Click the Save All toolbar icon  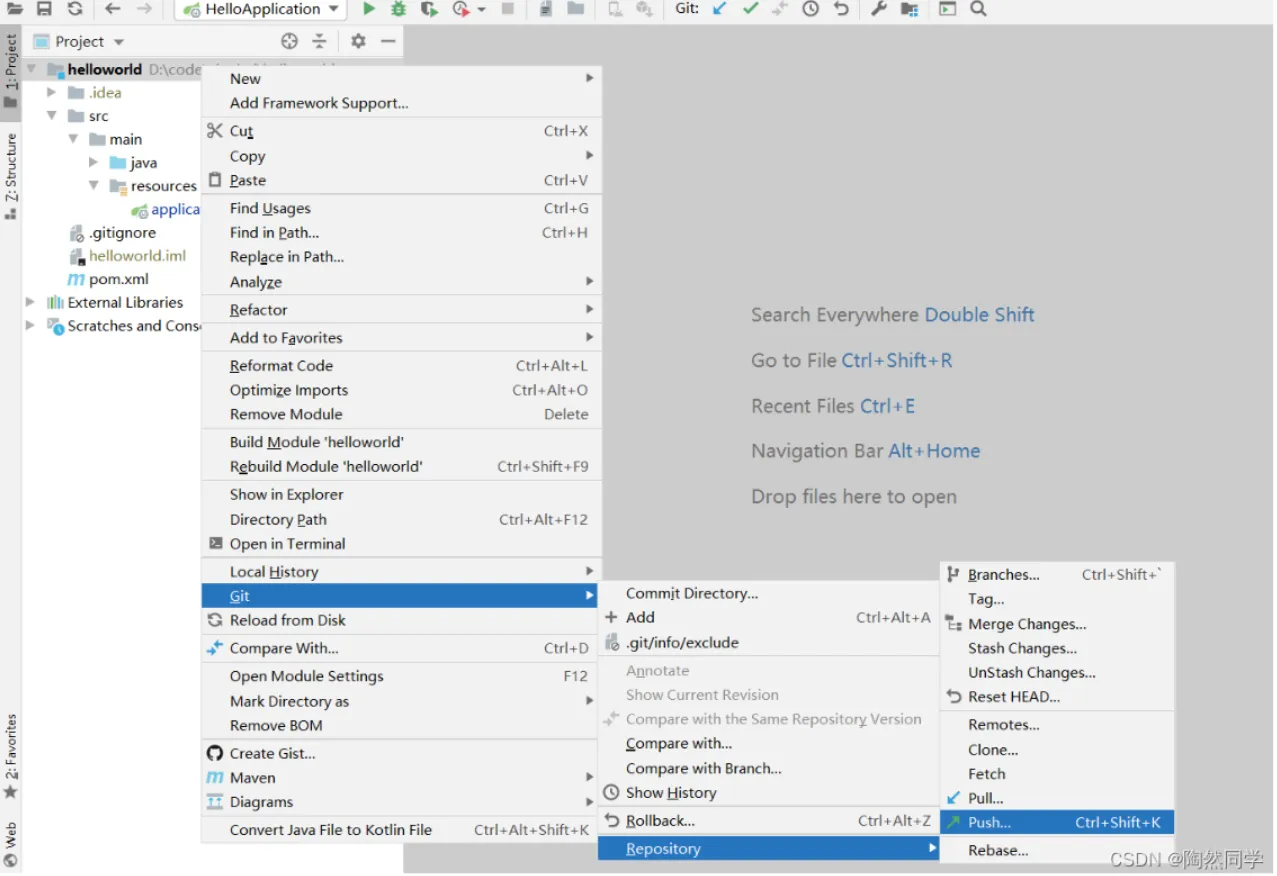[x=44, y=9]
